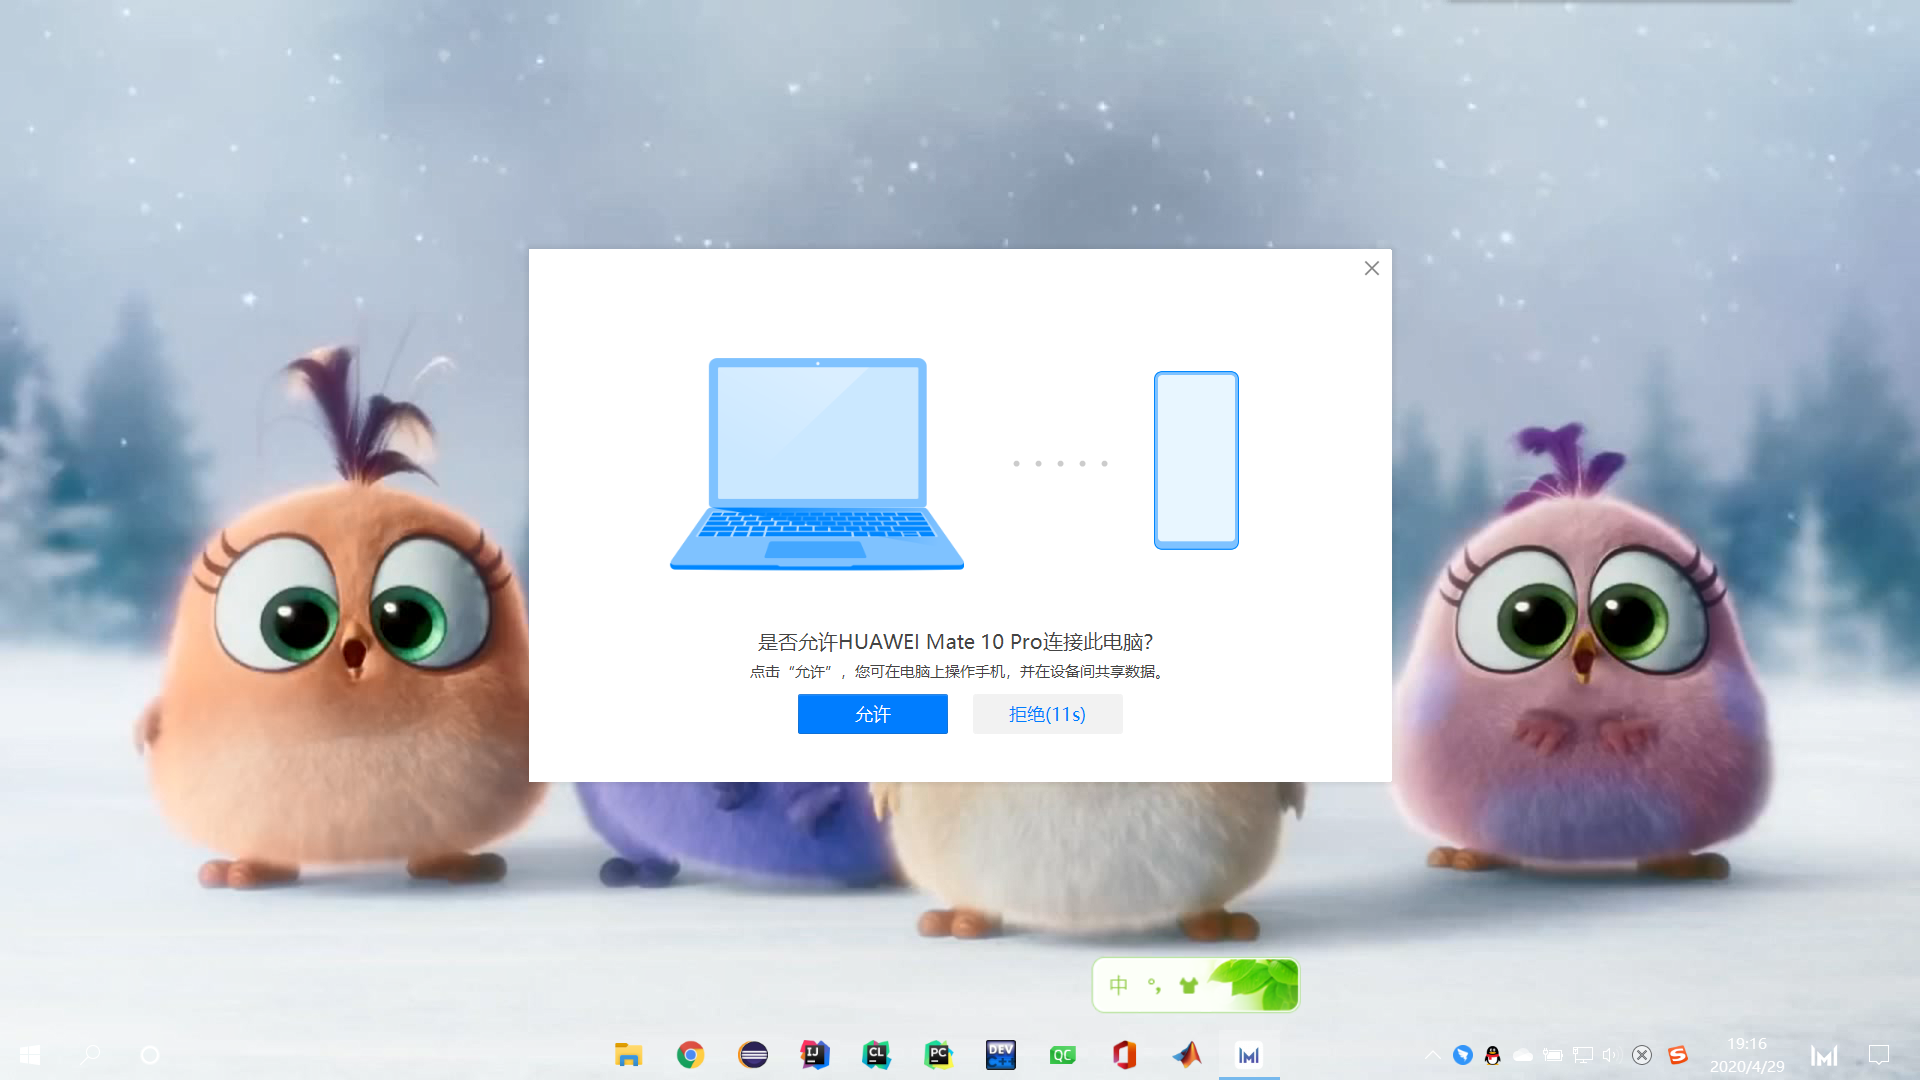The width and height of the screenshot is (1920, 1080).
Task: Click the blue 允许 (Allow) button
Action: click(872, 714)
